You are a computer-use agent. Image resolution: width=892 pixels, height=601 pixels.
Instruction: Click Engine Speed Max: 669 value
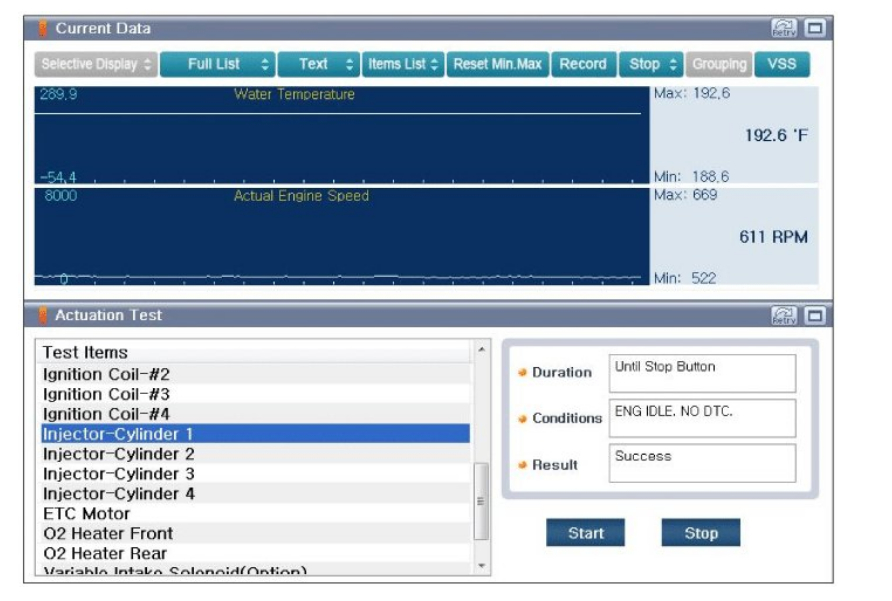click(x=685, y=195)
